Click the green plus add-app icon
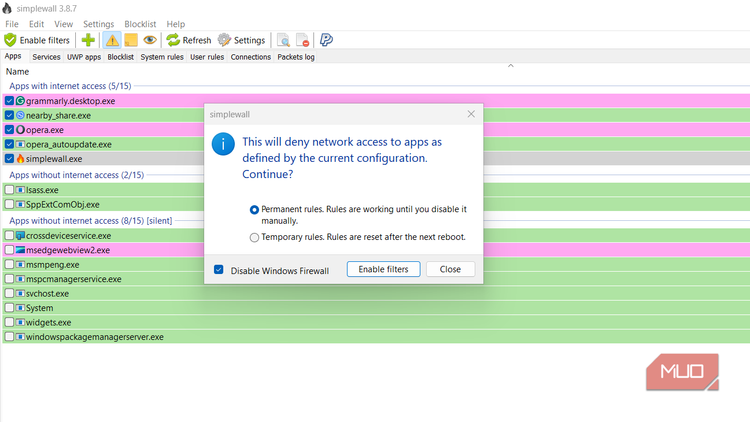 coord(88,40)
